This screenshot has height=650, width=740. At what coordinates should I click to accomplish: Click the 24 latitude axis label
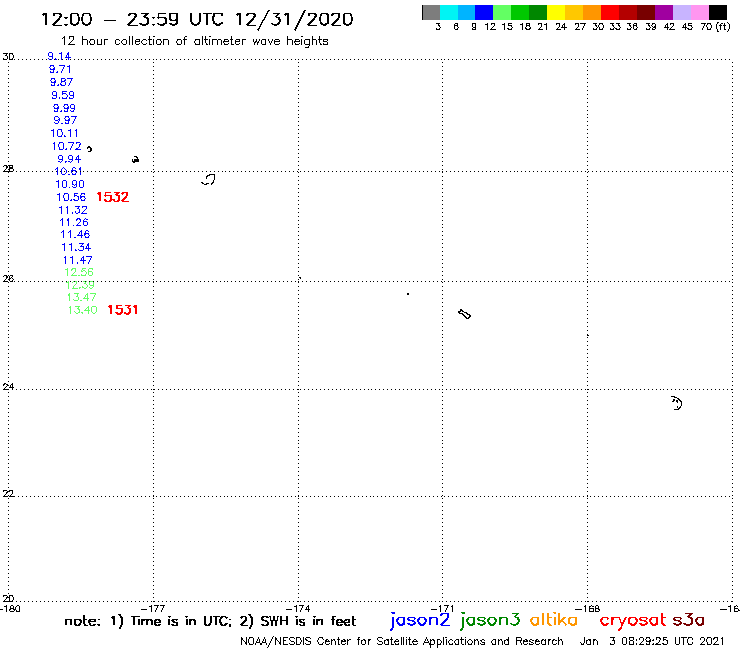coord(8,387)
